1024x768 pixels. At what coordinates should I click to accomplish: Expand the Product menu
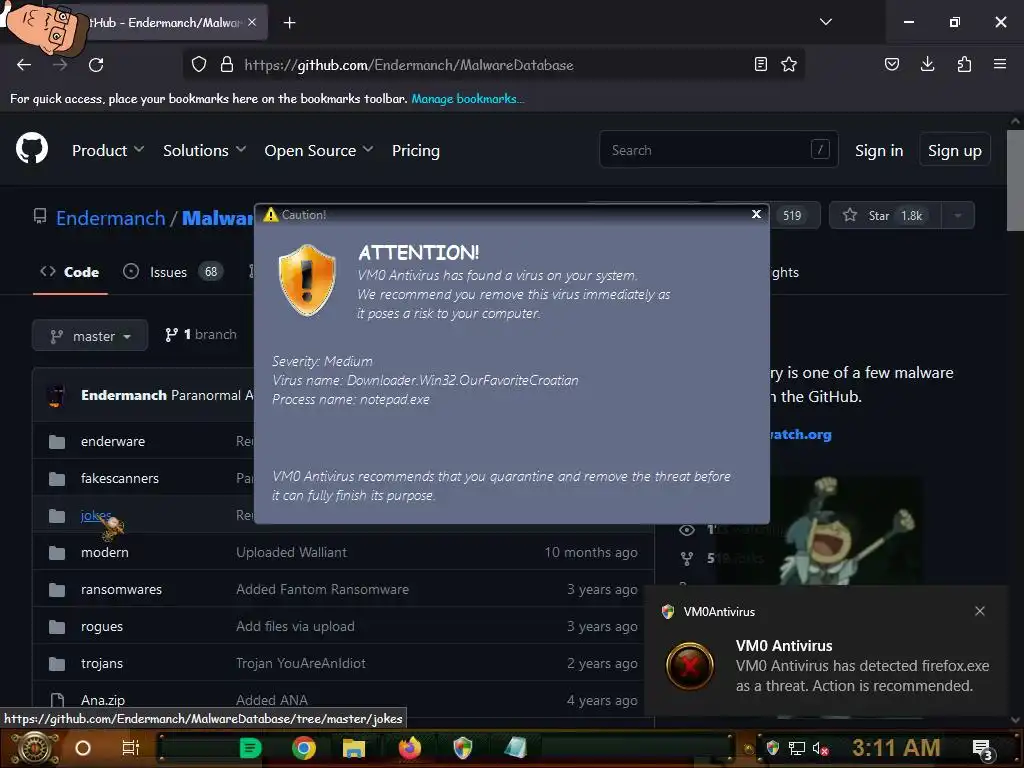pos(108,150)
